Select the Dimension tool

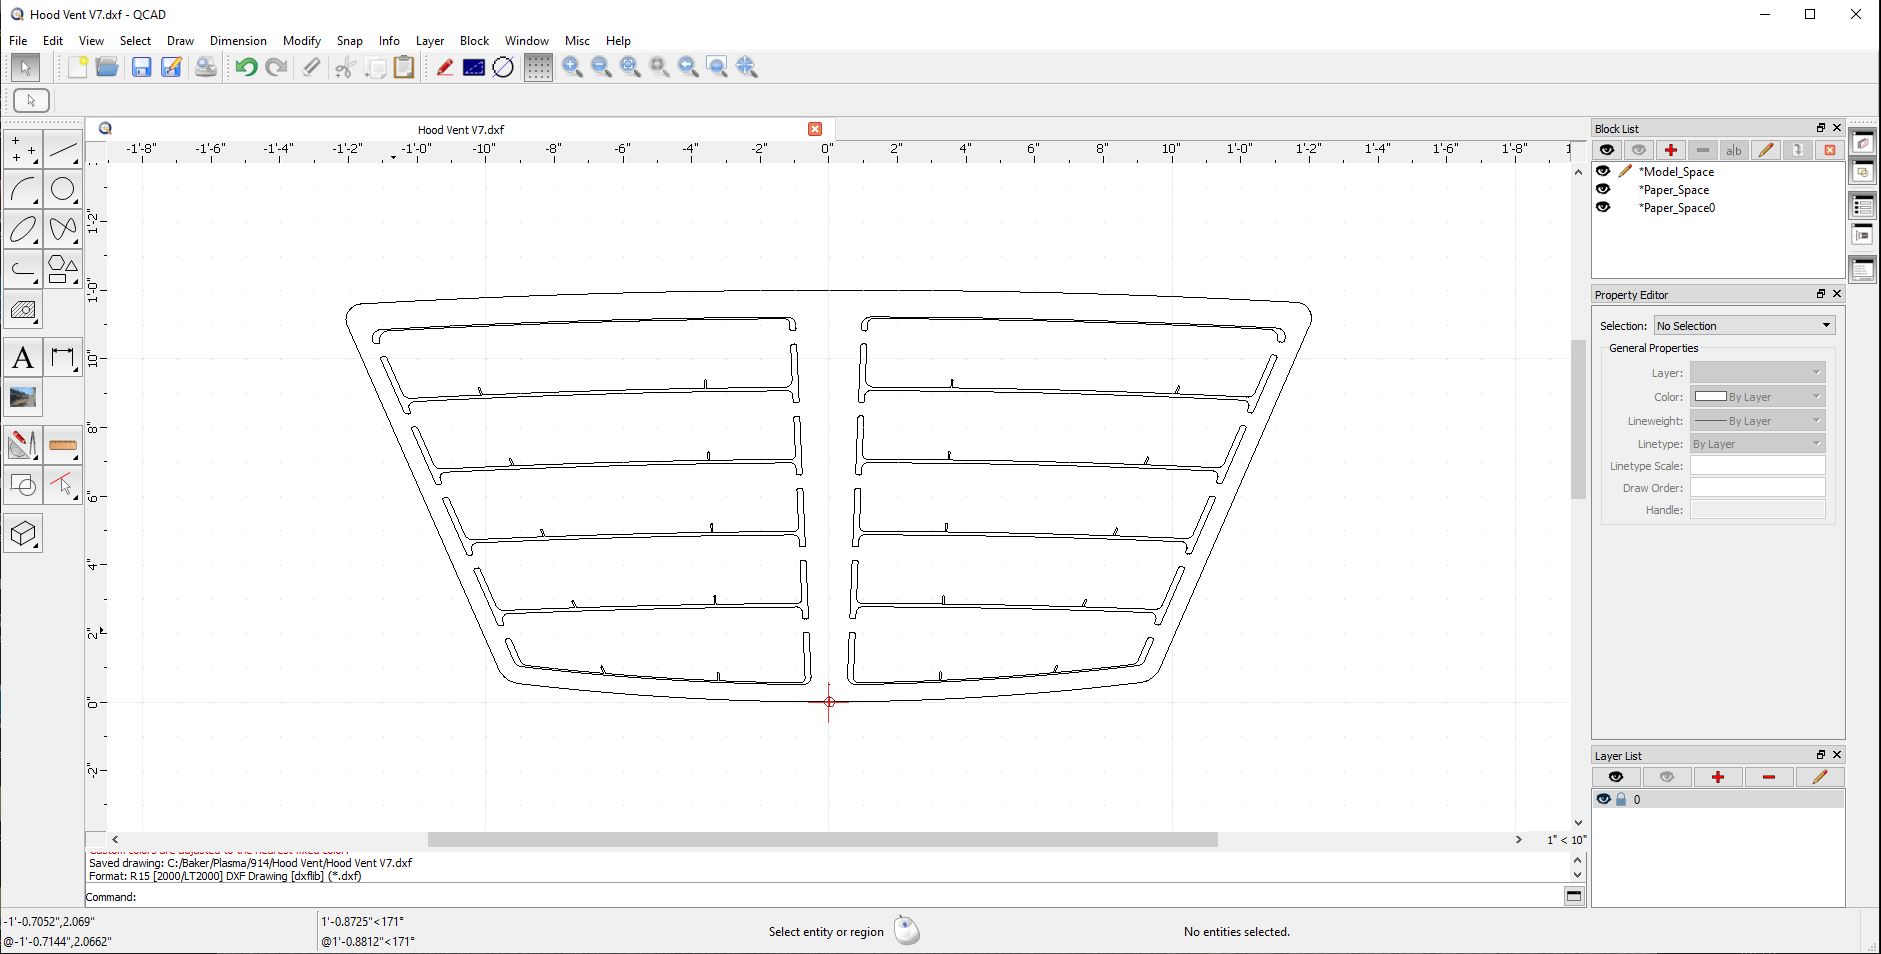(x=62, y=358)
